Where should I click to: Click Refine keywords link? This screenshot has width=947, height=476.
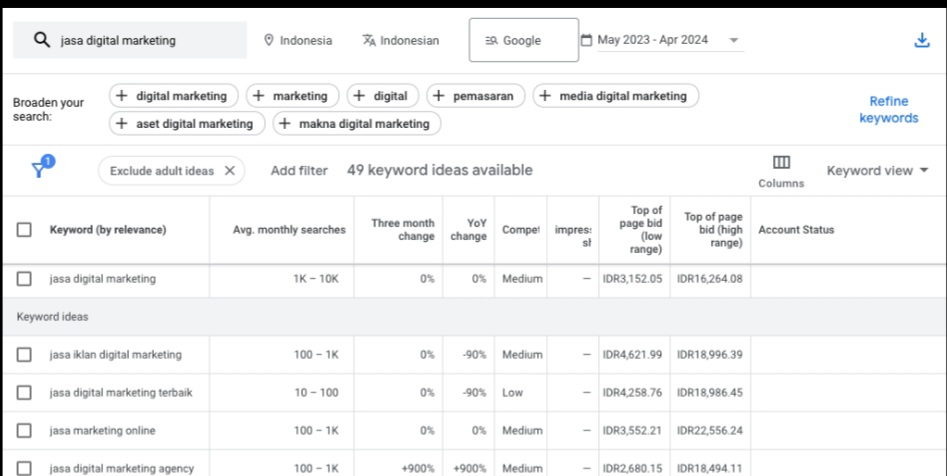pyautogui.click(x=888, y=110)
